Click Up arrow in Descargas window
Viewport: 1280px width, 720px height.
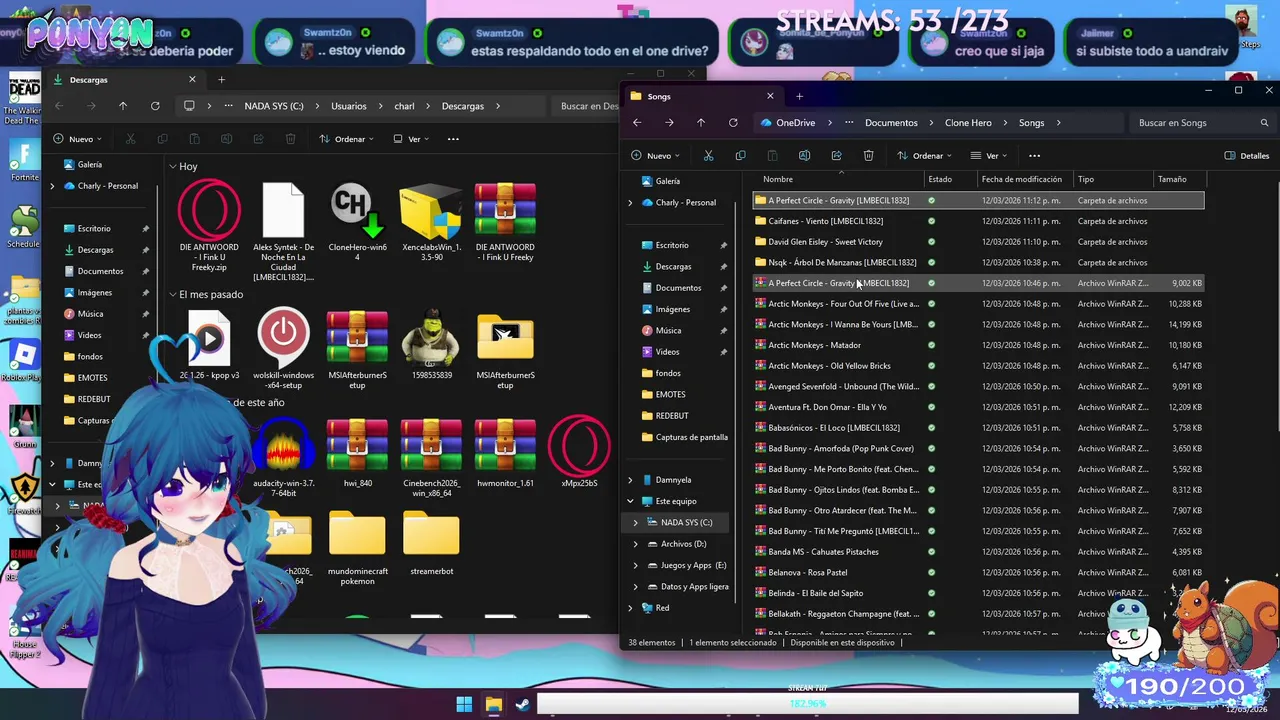[123, 106]
